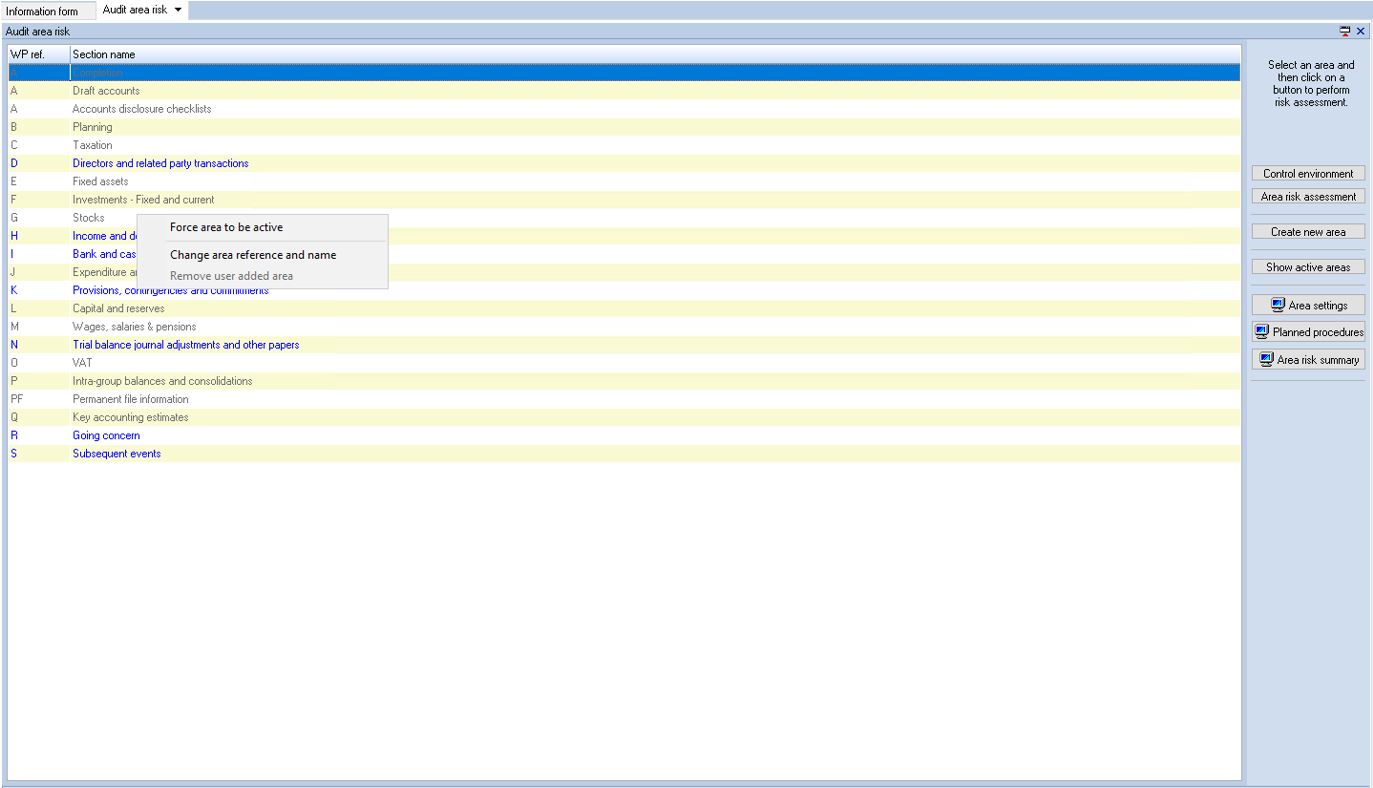Select Permanent file information row
The height and width of the screenshot is (788, 1373).
tap(624, 399)
